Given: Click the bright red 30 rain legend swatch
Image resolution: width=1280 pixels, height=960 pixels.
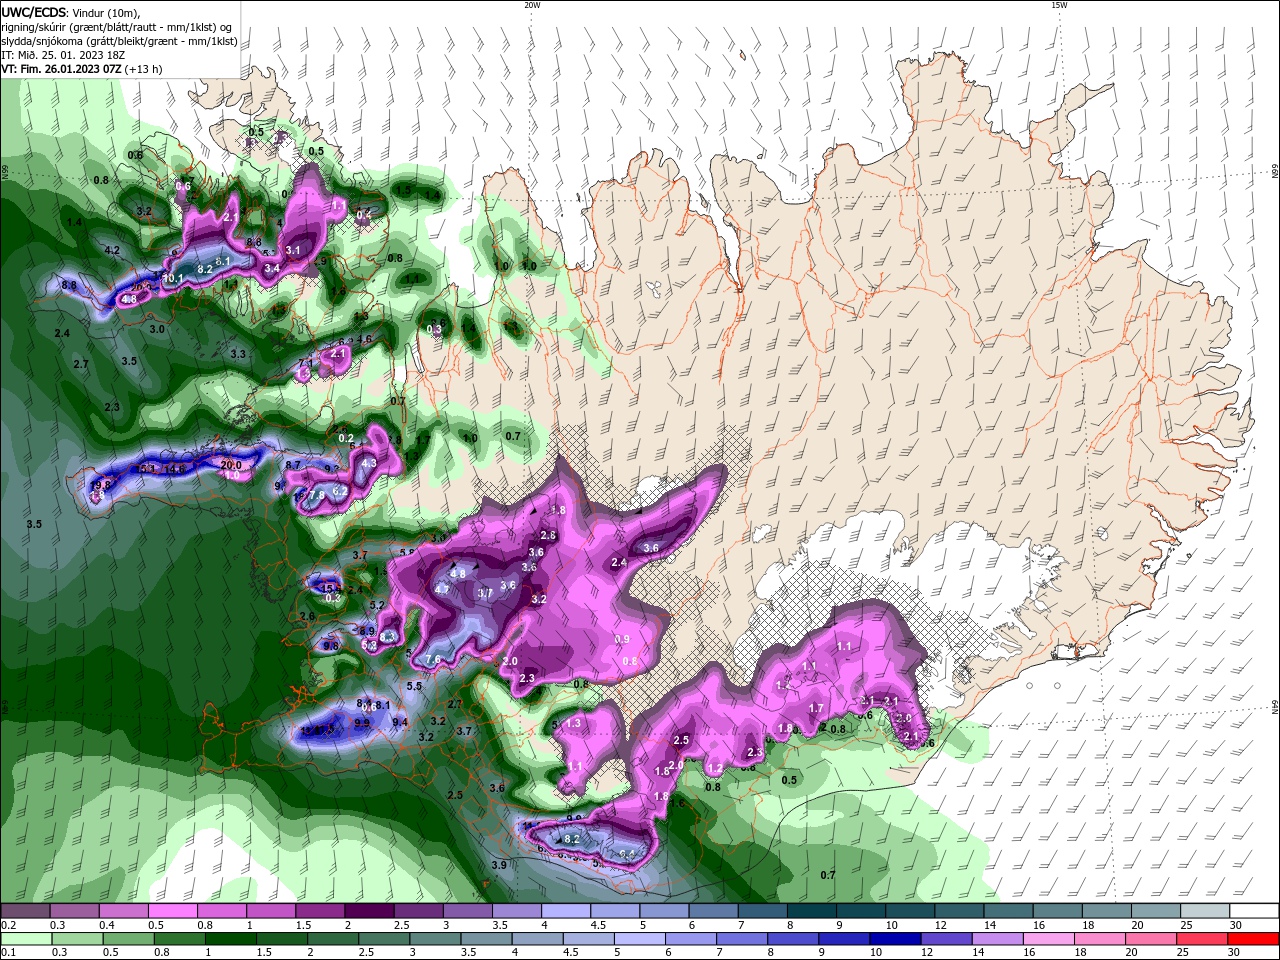Looking at the screenshot, I should click(1255, 939).
